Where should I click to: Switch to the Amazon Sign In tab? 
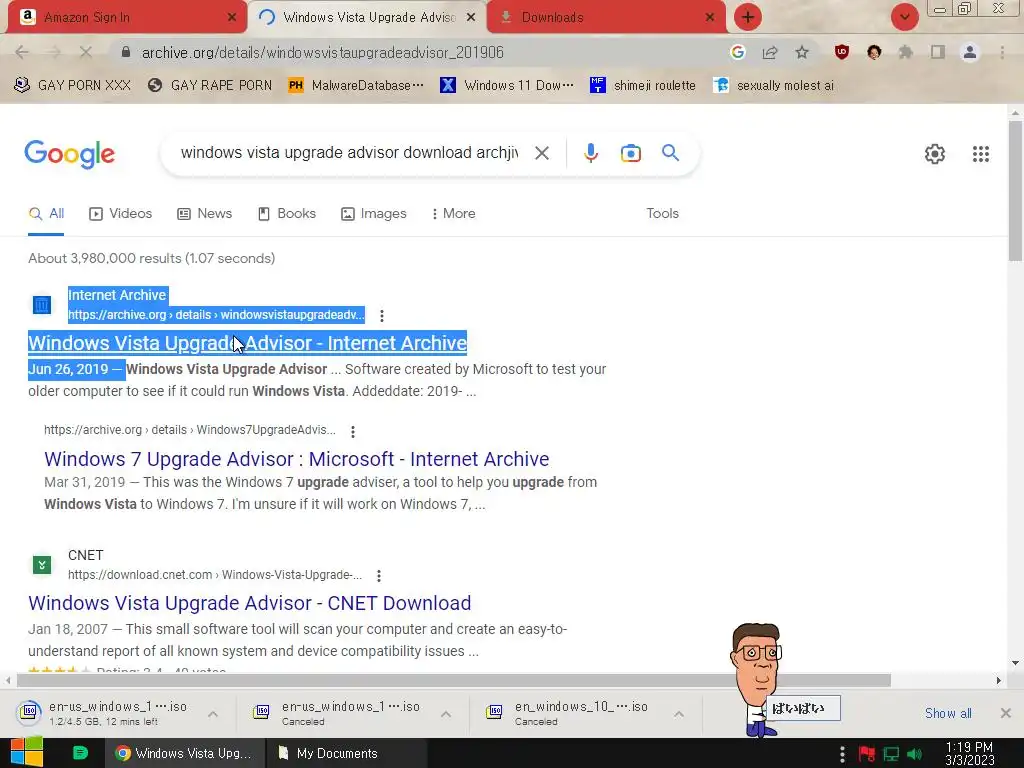click(116, 17)
